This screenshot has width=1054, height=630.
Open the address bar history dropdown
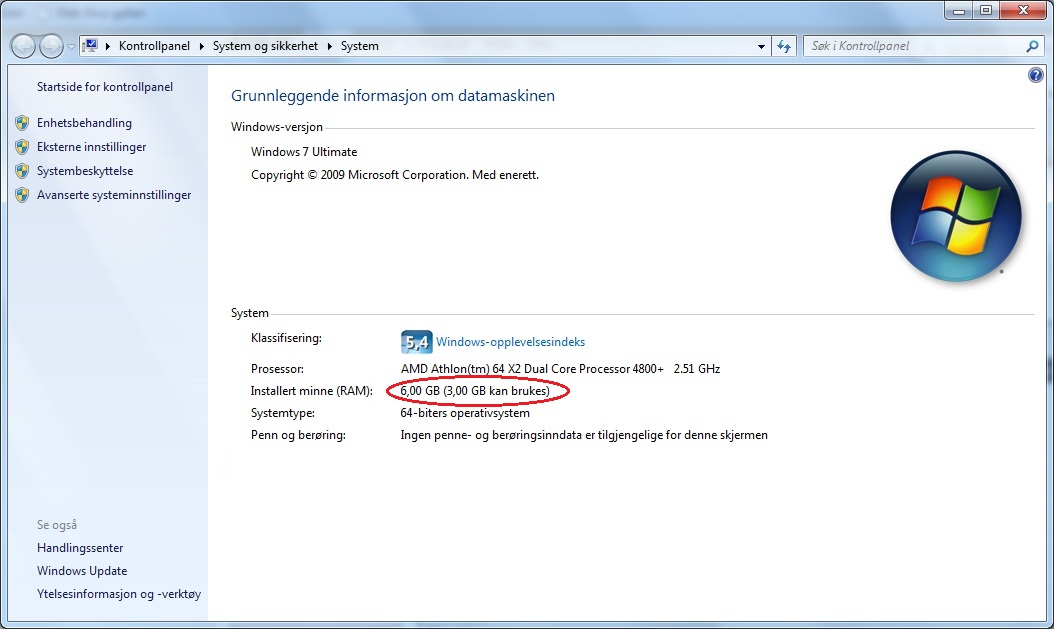coord(761,46)
